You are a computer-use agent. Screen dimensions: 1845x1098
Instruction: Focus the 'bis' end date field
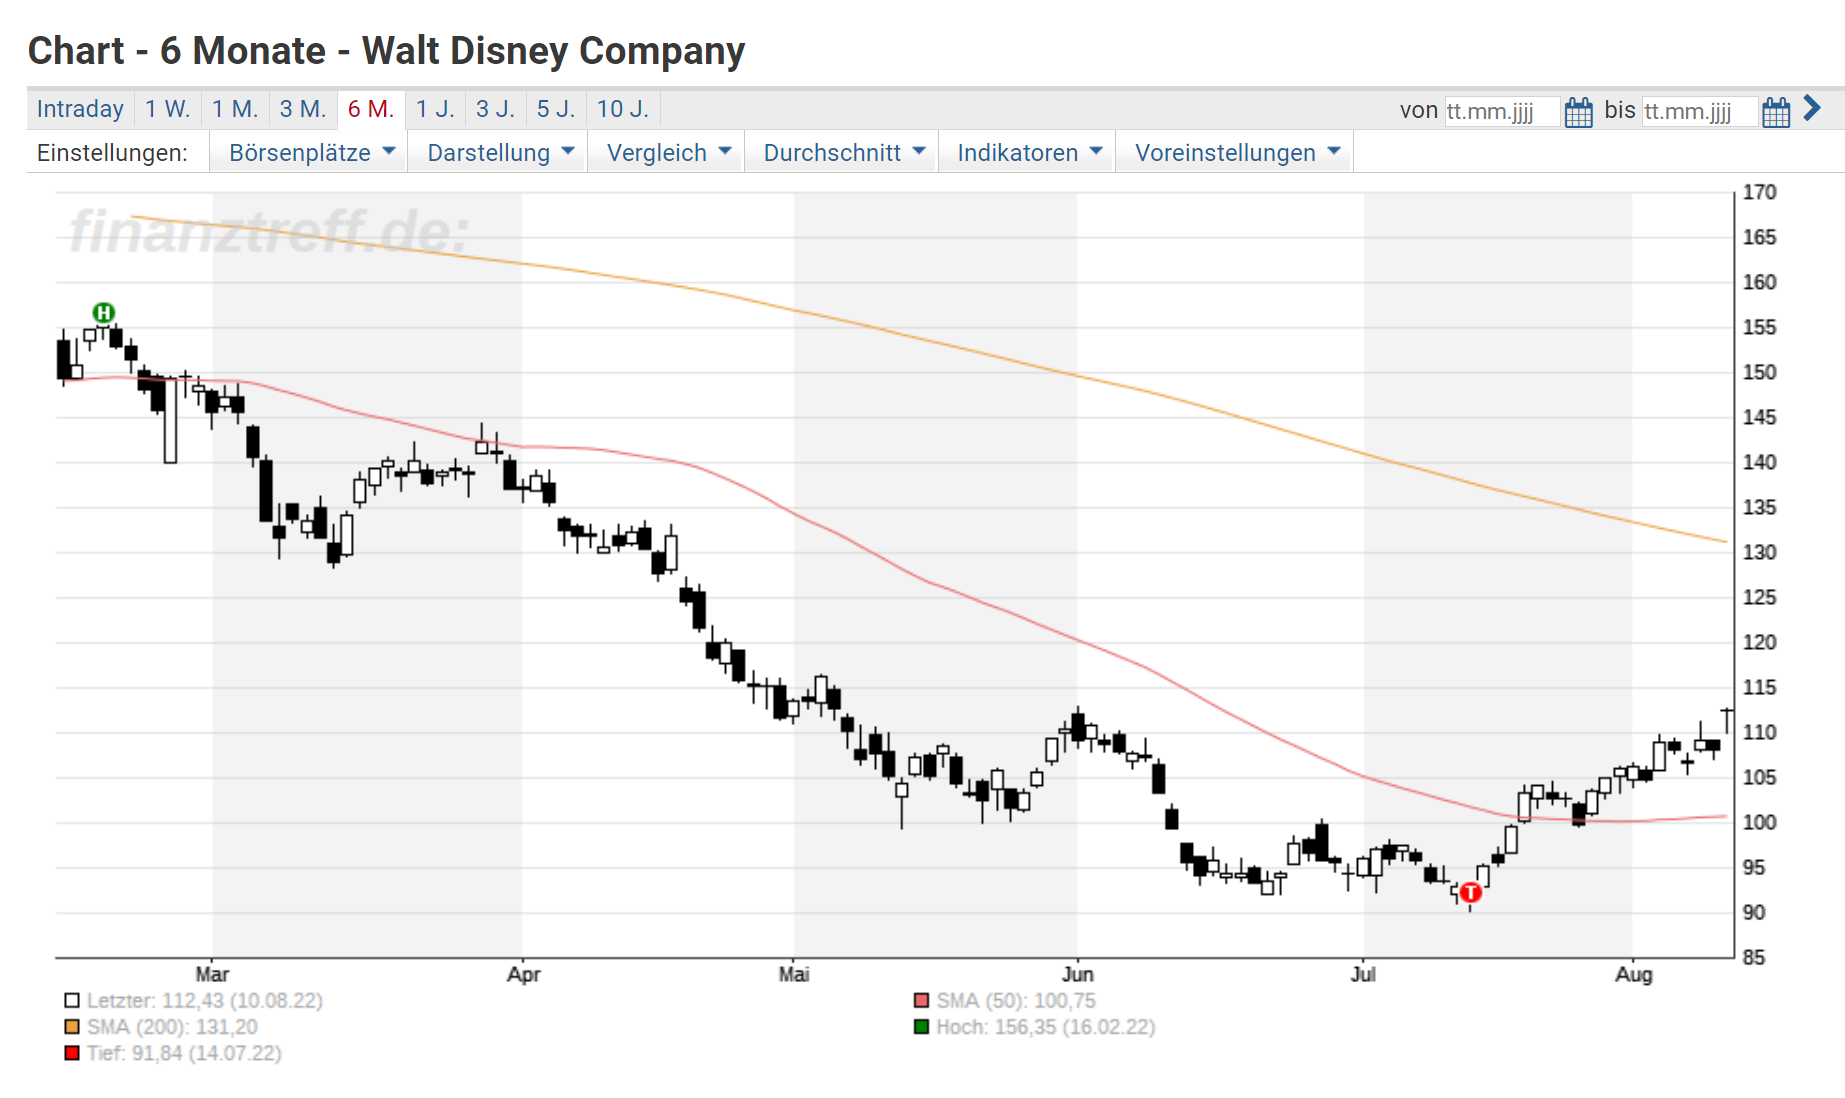coord(1700,111)
